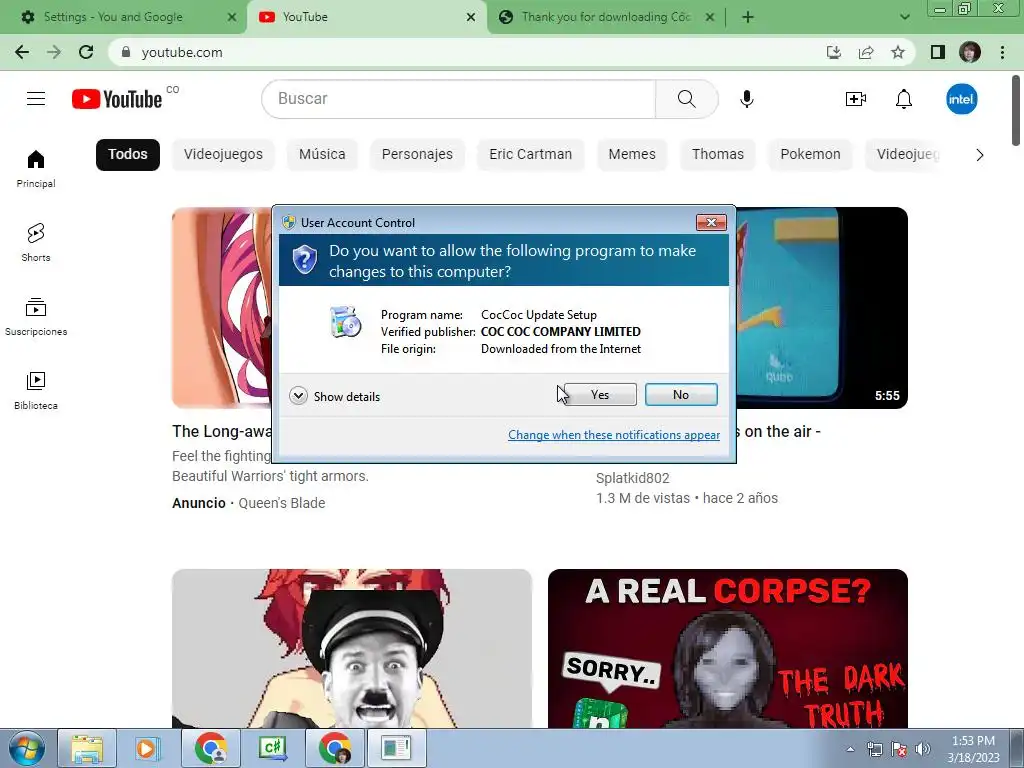This screenshot has height=768, width=1024.
Task: Go to Principal in sidebar
Action: click(x=36, y=168)
